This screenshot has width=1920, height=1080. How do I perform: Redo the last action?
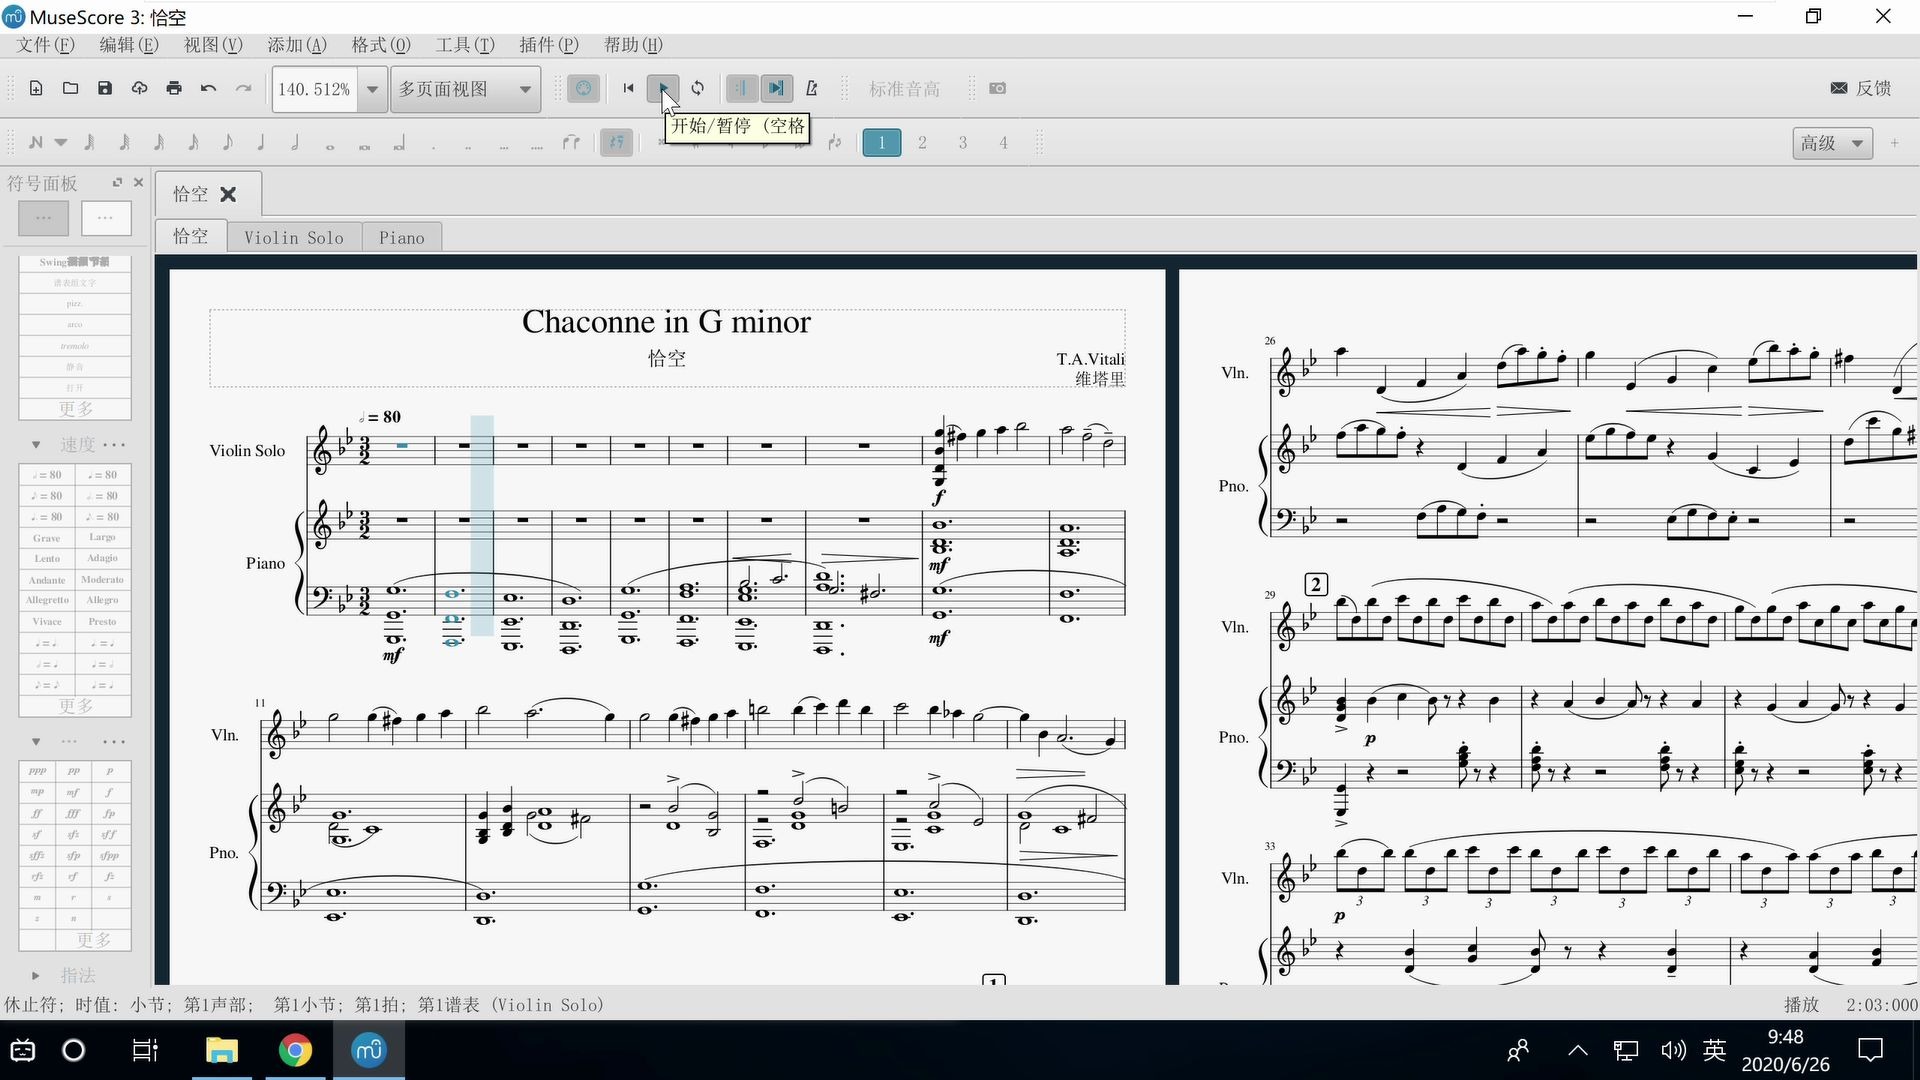[x=243, y=88]
